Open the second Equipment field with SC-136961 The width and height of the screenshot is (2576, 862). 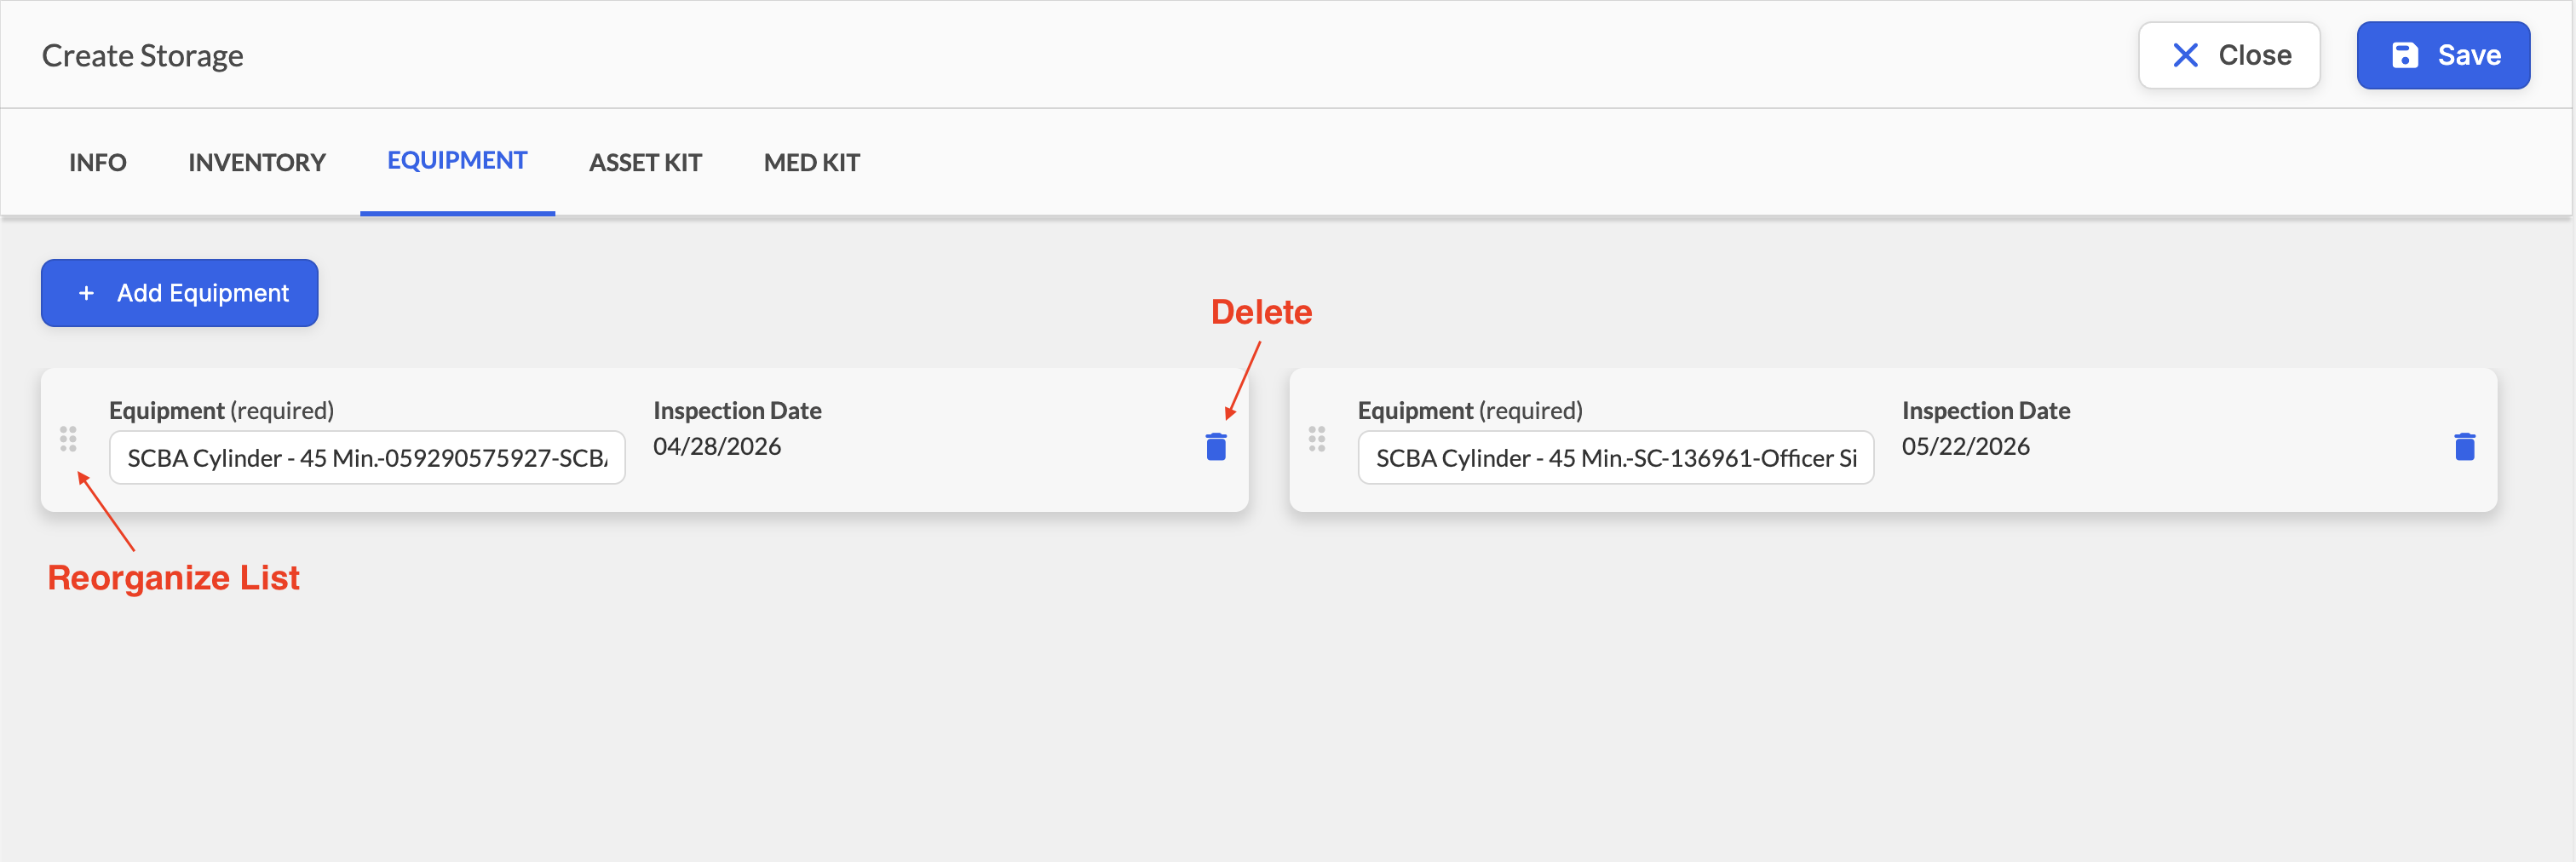click(x=1615, y=458)
